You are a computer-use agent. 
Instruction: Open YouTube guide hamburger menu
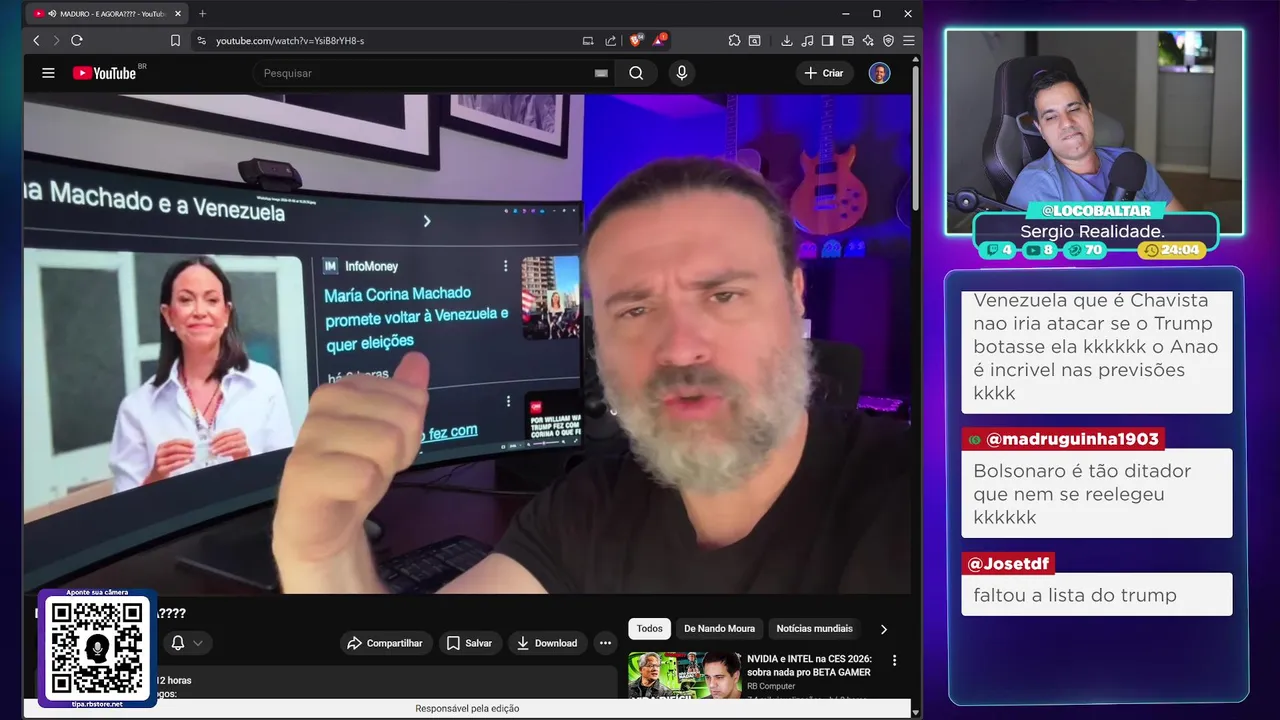click(48, 73)
